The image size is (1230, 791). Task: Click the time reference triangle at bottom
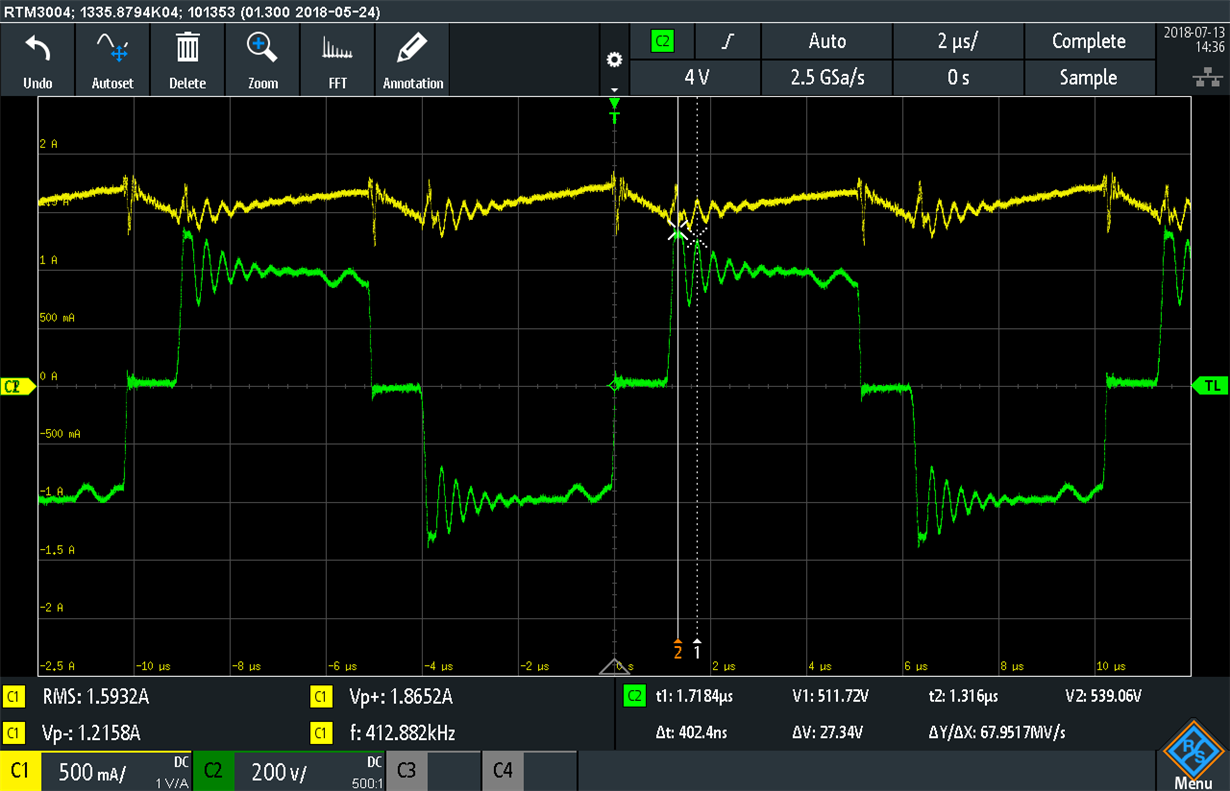point(614,668)
